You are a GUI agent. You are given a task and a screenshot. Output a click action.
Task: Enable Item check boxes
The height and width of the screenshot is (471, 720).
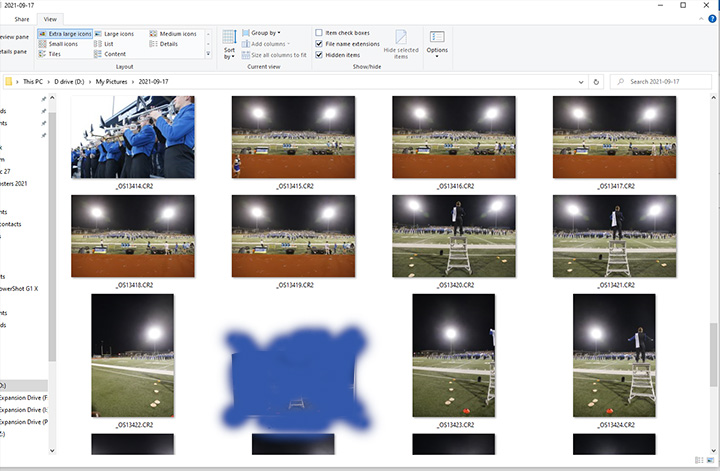click(319, 33)
